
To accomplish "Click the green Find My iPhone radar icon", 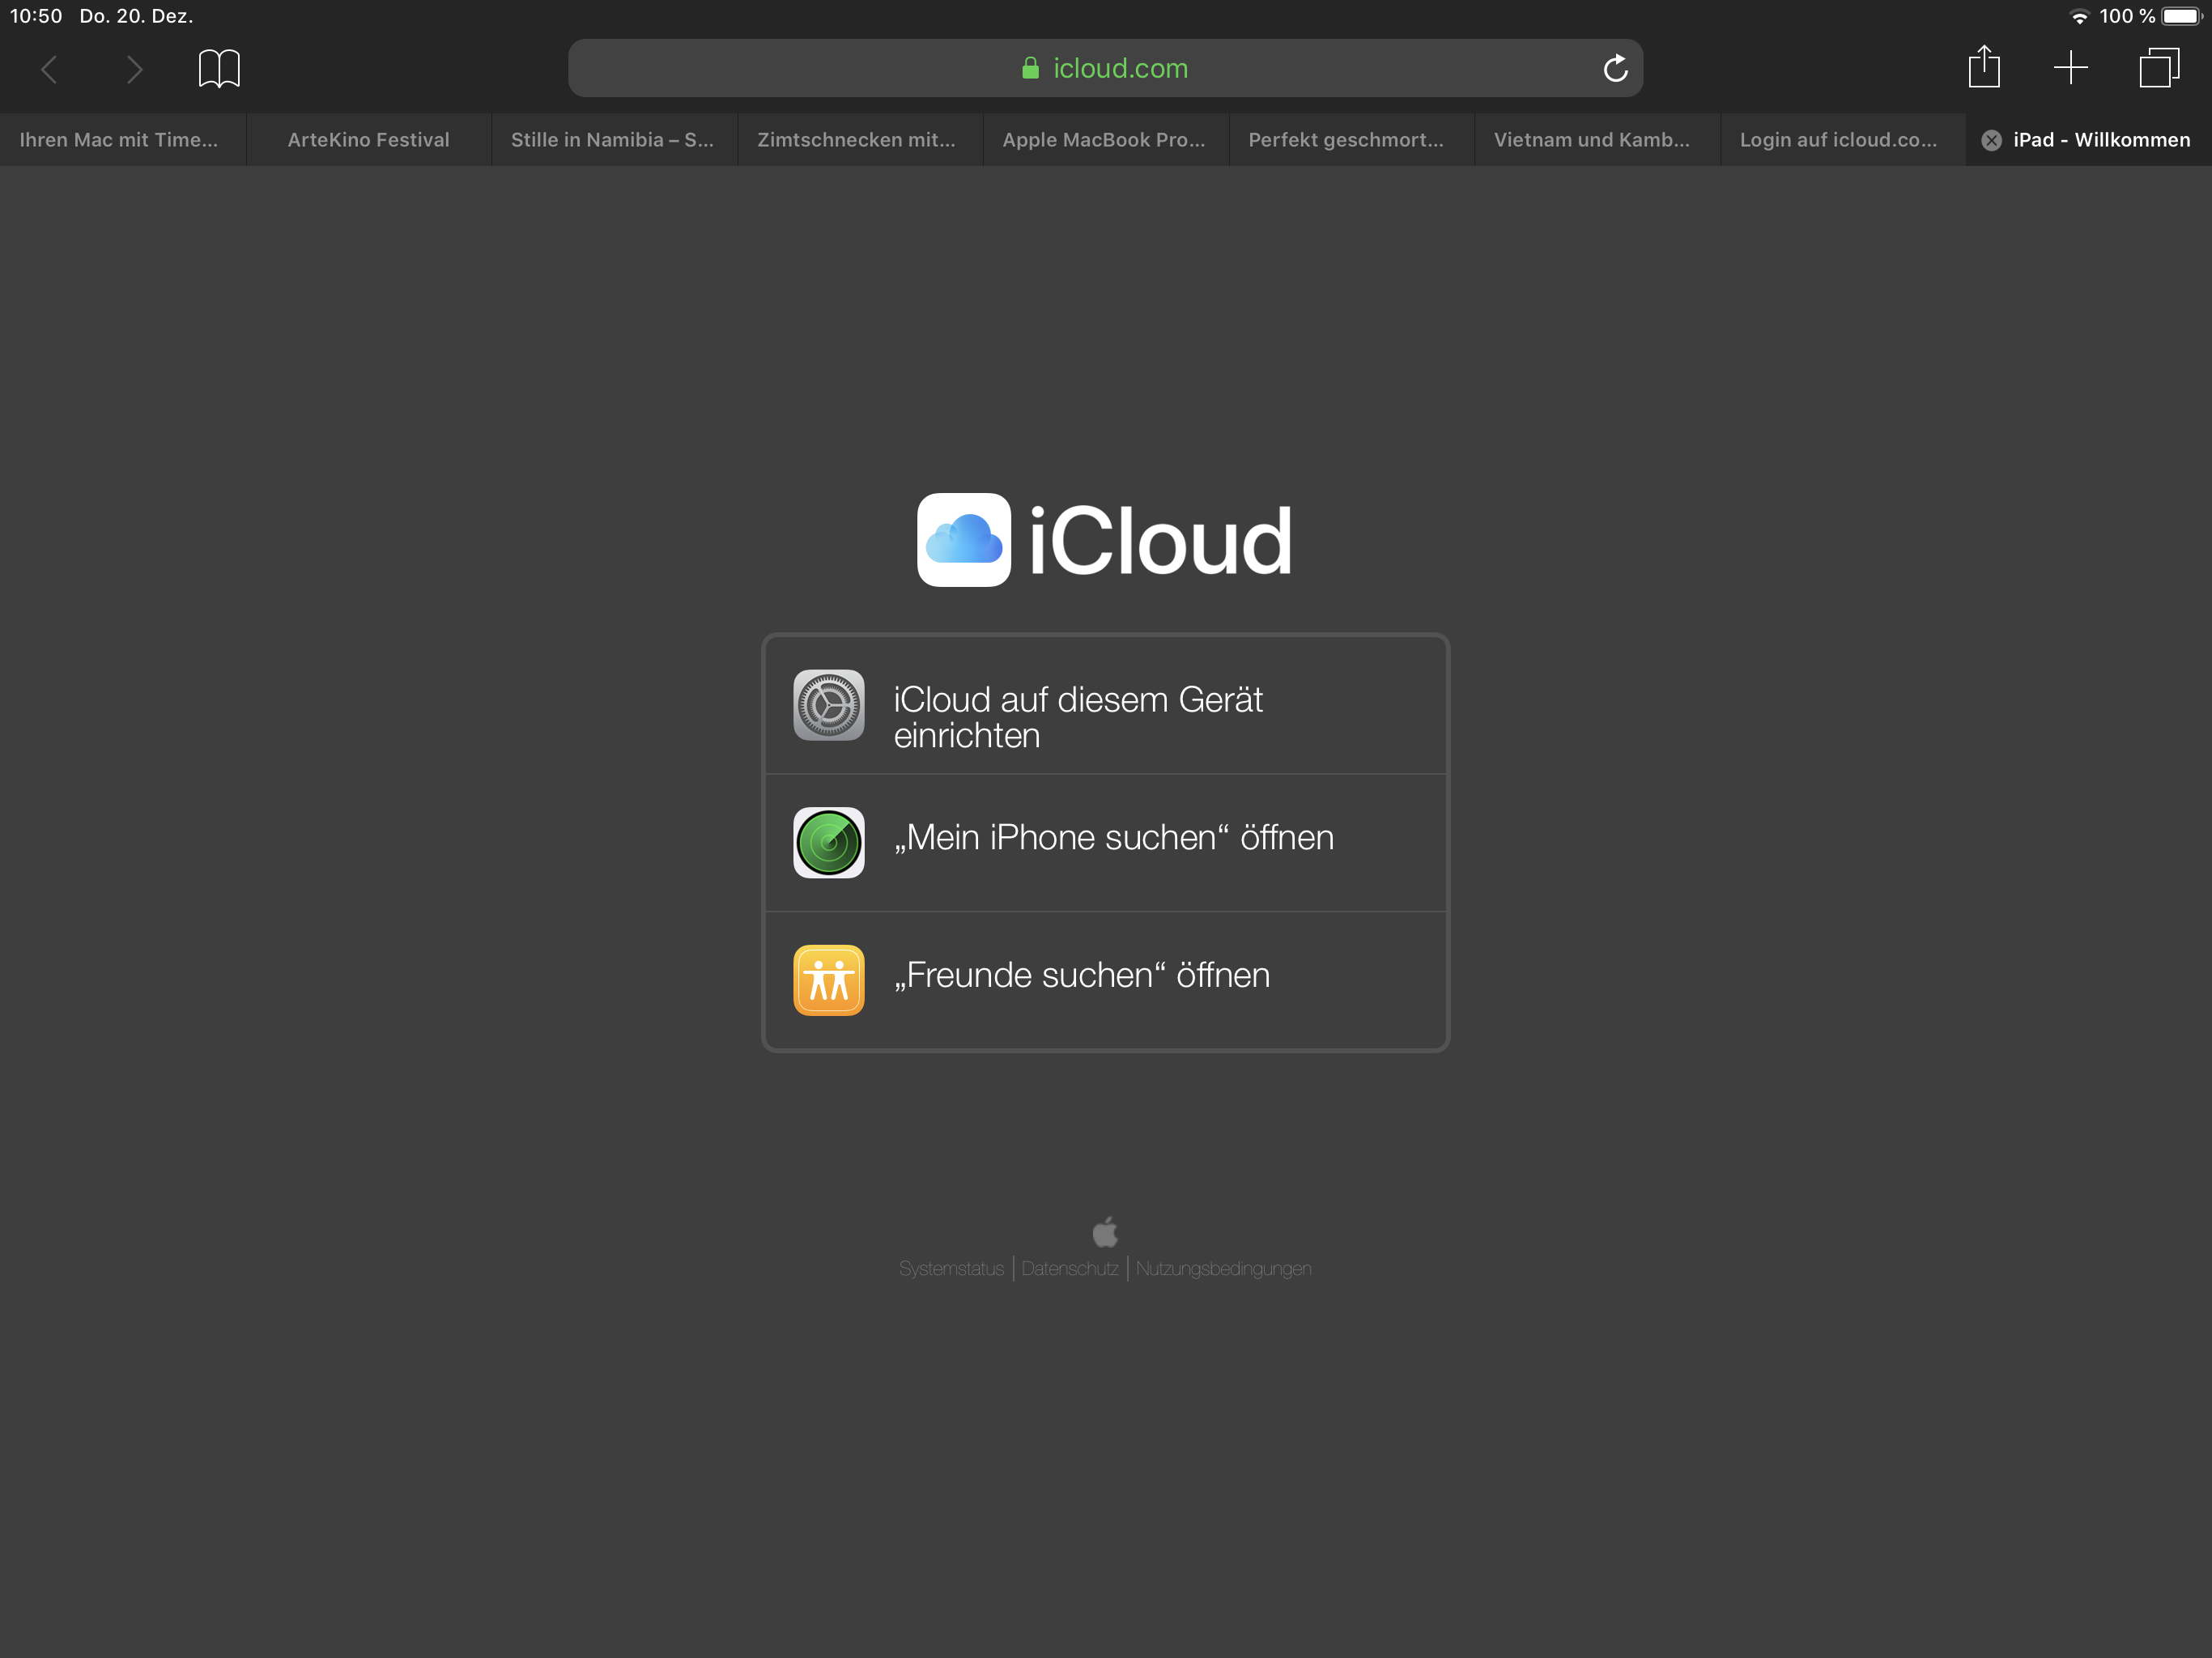I will [x=828, y=842].
